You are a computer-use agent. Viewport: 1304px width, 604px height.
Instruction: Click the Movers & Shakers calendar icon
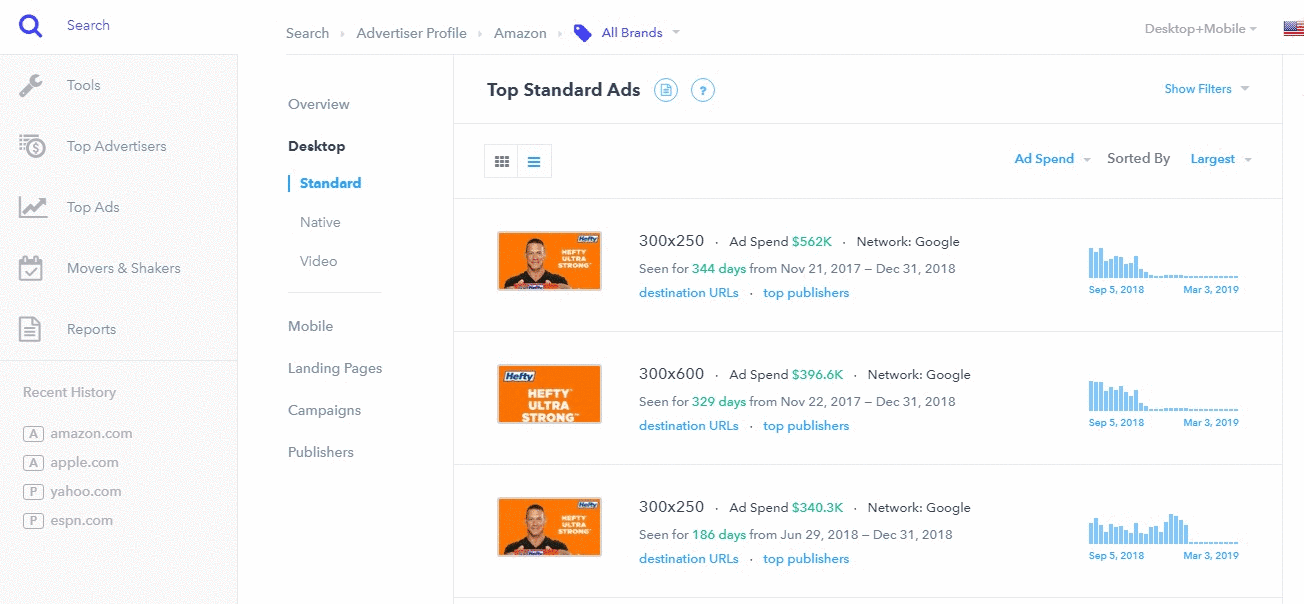(x=31, y=268)
